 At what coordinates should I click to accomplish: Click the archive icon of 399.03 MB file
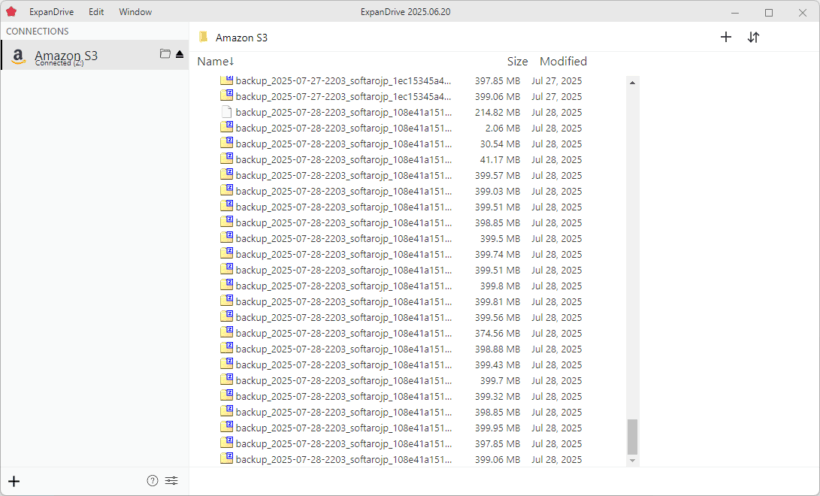(226, 190)
